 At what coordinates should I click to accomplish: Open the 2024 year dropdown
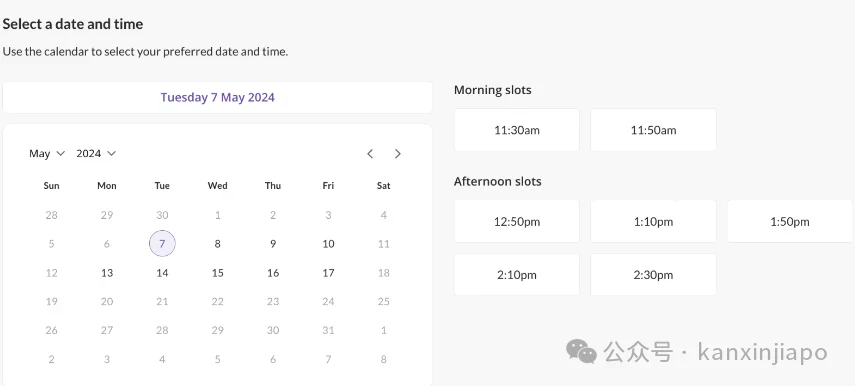(x=97, y=154)
